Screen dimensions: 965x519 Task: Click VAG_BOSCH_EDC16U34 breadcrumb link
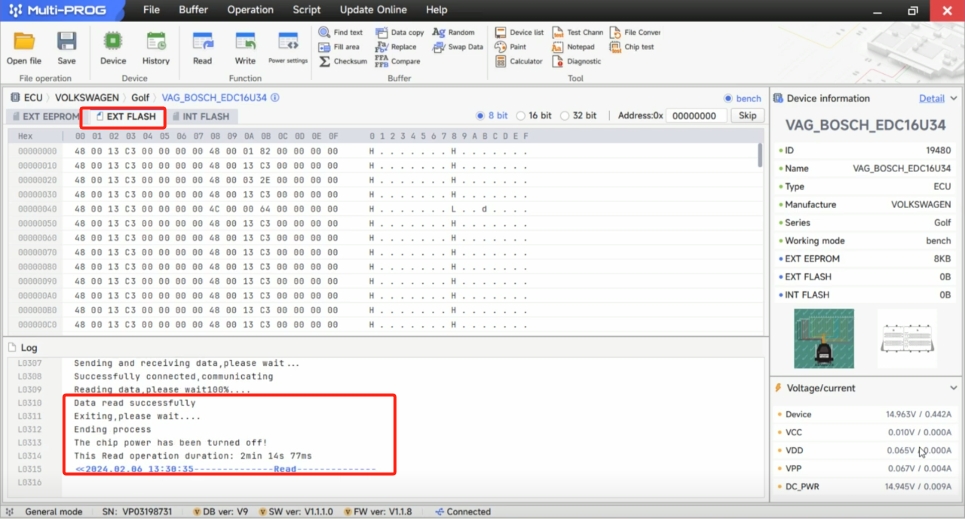coord(214,97)
